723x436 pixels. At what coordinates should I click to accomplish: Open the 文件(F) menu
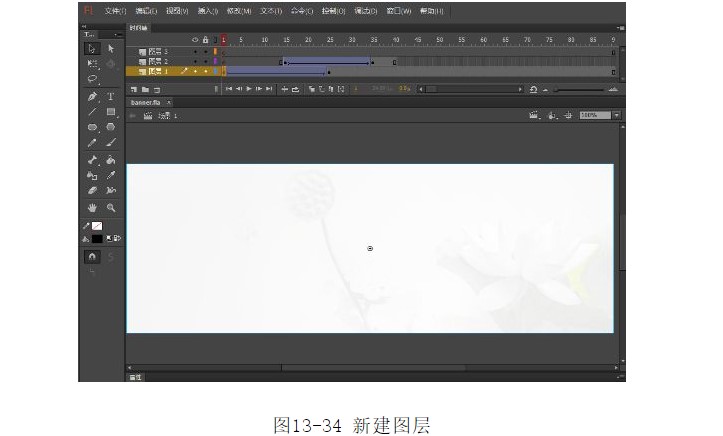click(x=117, y=10)
